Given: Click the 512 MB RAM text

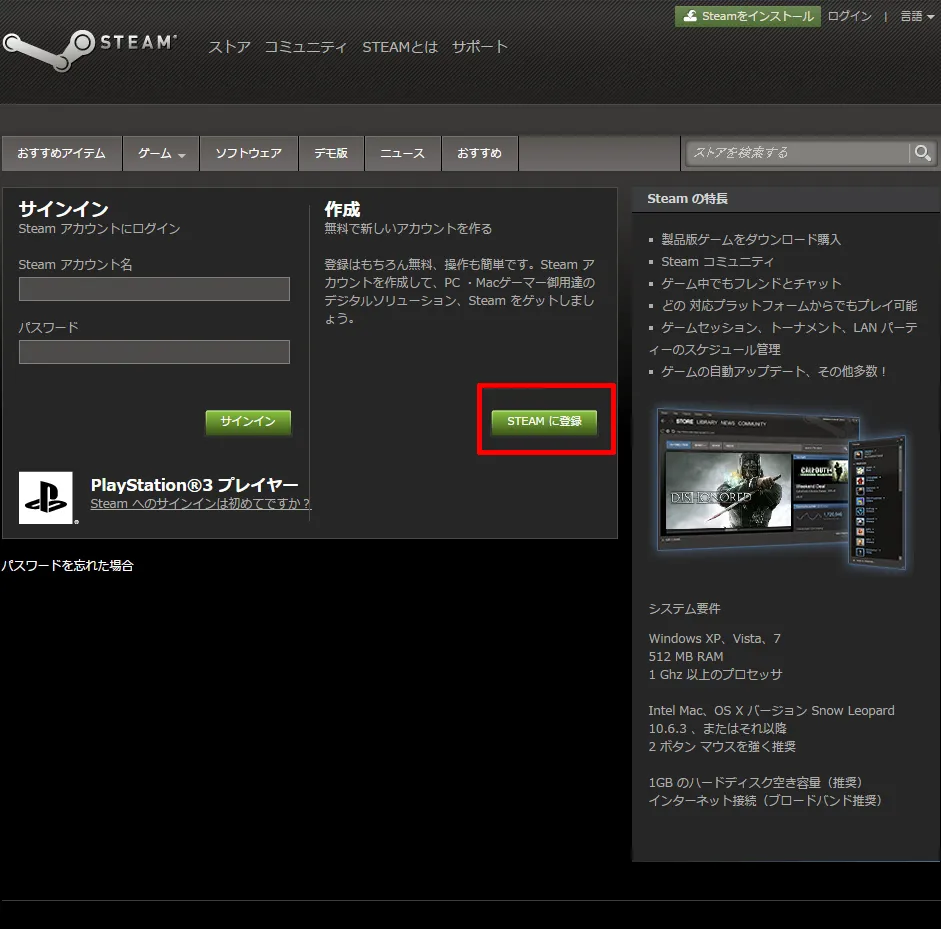Looking at the screenshot, I should [x=685, y=657].
